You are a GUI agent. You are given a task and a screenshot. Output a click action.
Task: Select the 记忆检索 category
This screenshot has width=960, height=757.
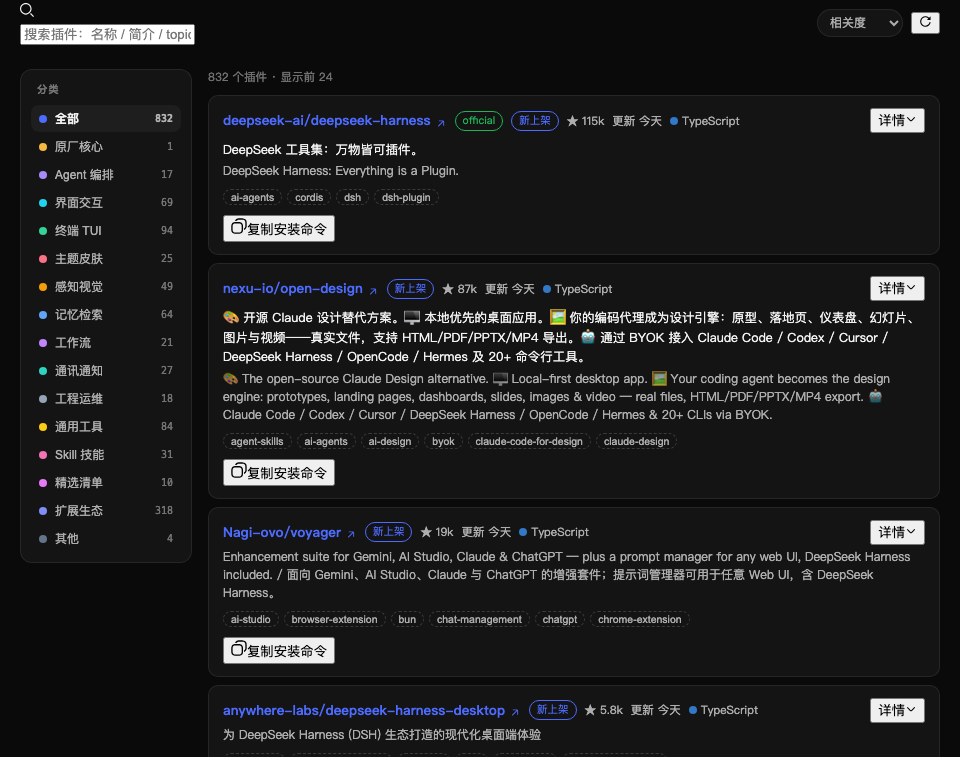coord(106,314)
